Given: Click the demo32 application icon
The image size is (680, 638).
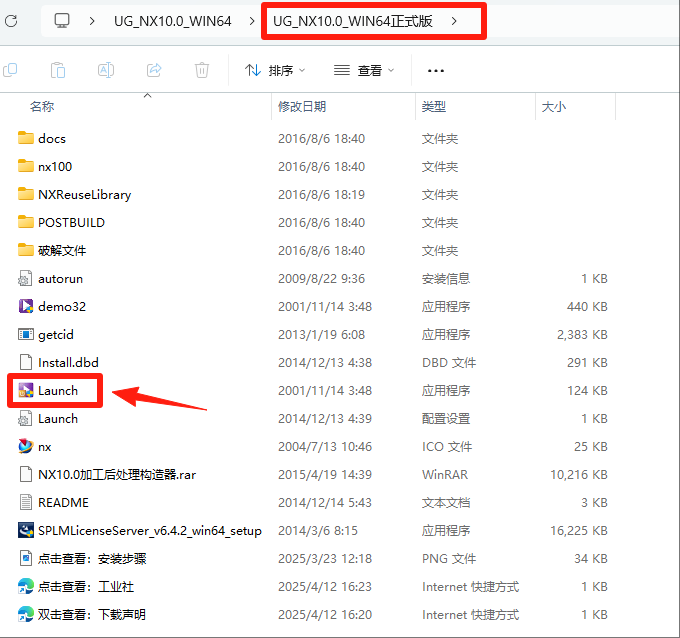Looking at the screenshot, I should [x=26, y=306].
